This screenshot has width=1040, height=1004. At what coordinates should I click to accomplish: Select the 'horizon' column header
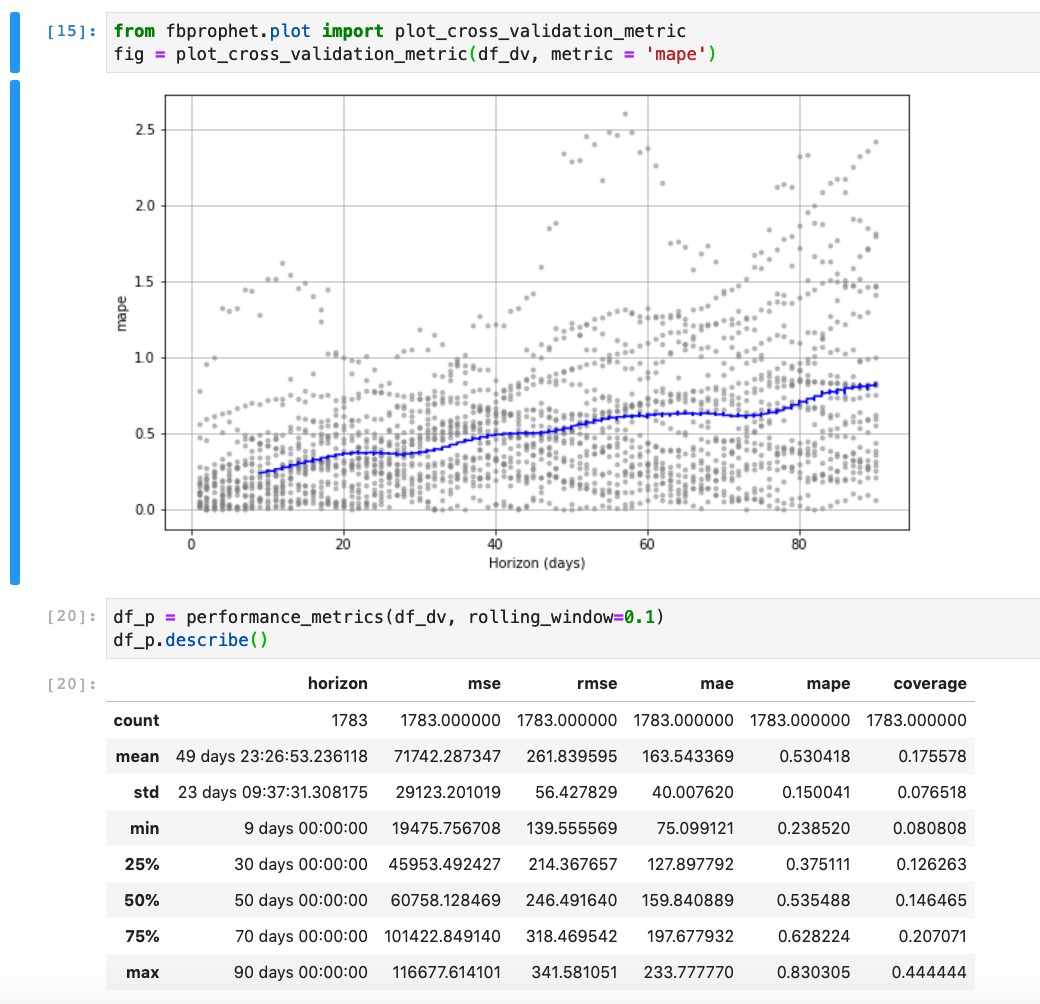click(x=340, y=683)
